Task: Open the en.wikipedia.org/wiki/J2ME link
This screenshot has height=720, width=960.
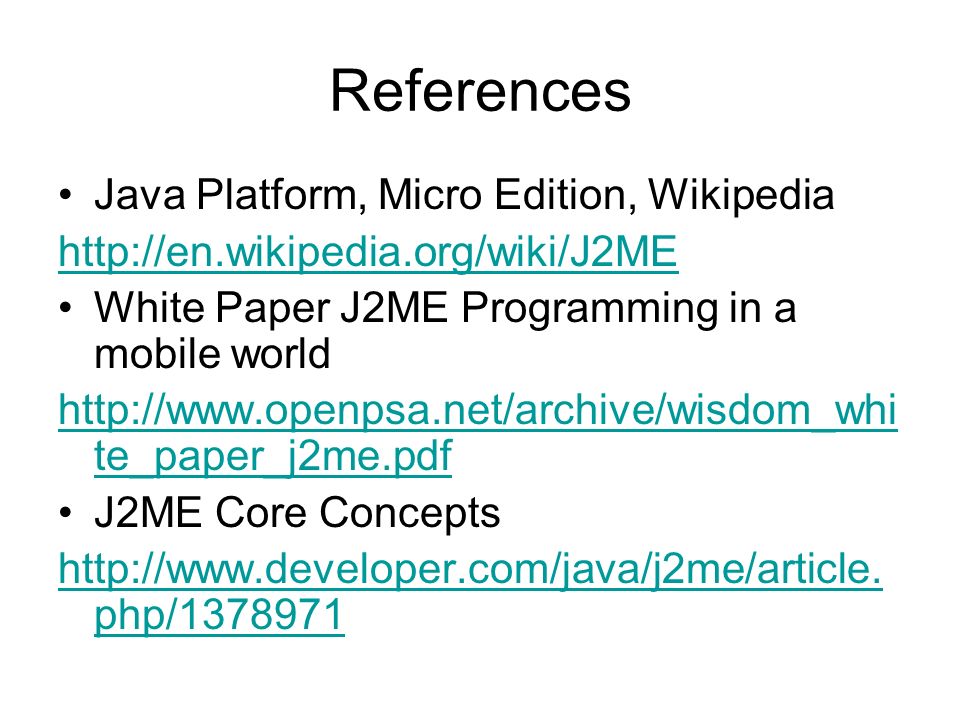Action: click(x=368, y=252)
